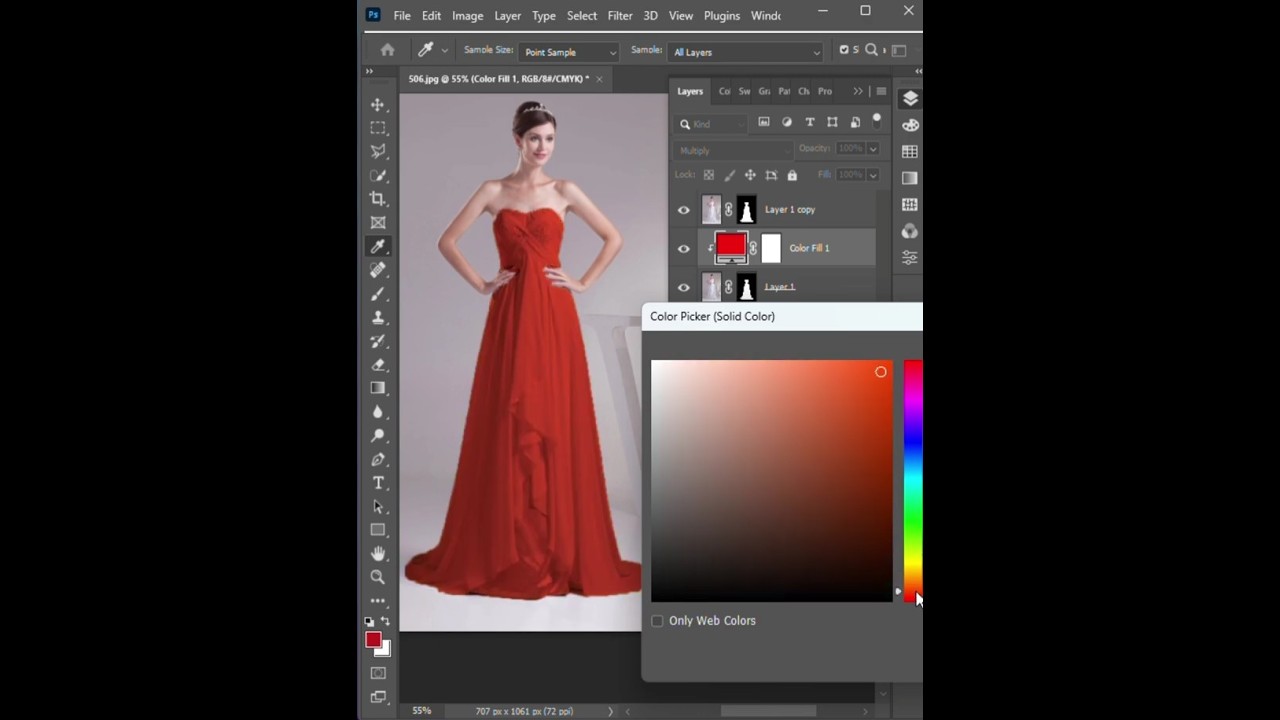This screenshot has width=1280, height=720.
Task: Toggle layer filtering on/off switch
Action: point(877,120)
